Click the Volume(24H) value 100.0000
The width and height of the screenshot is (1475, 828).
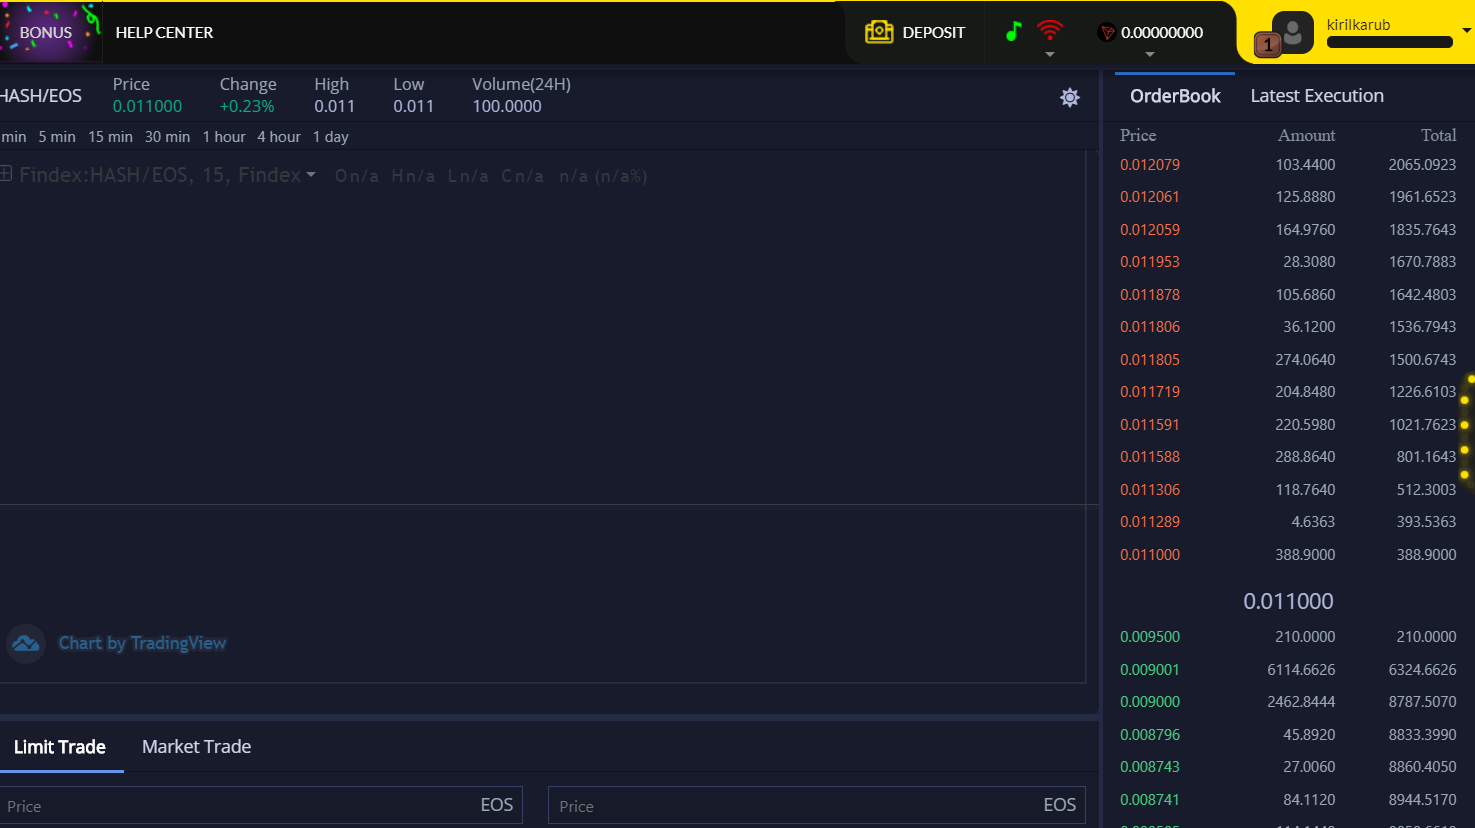tap(507, 107)
